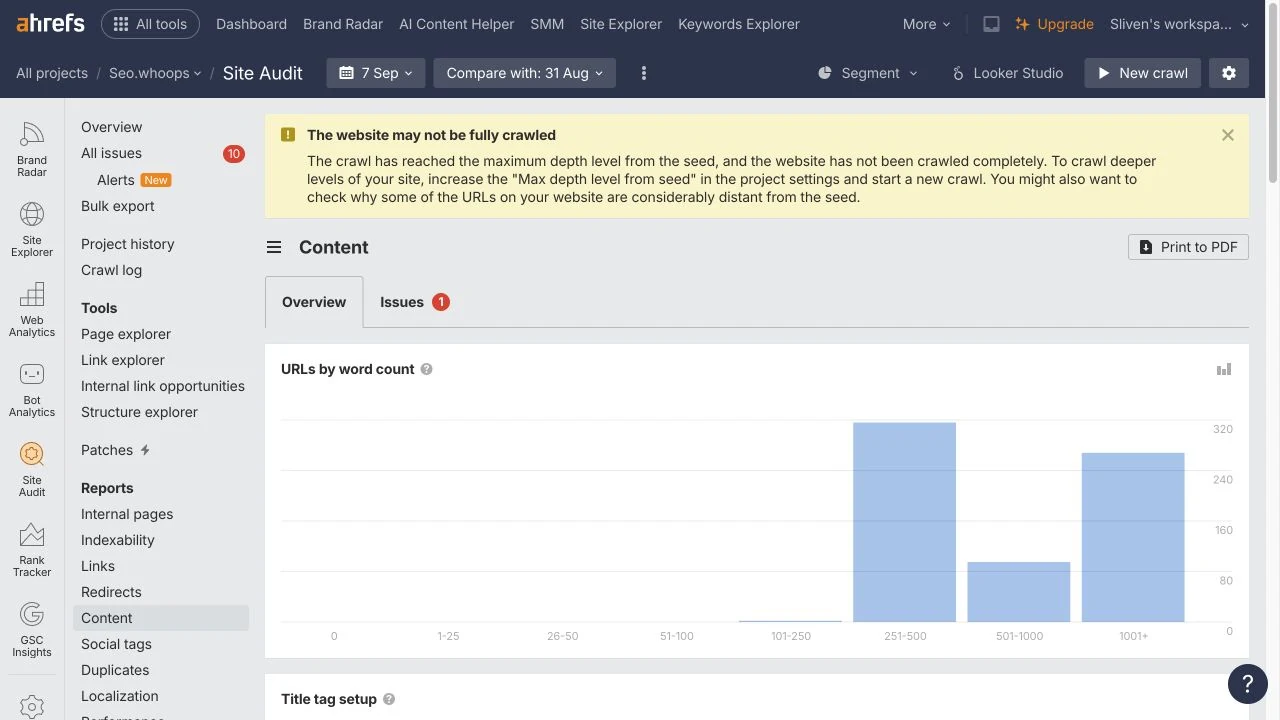Open Patches in the side menu

(107, 450)
